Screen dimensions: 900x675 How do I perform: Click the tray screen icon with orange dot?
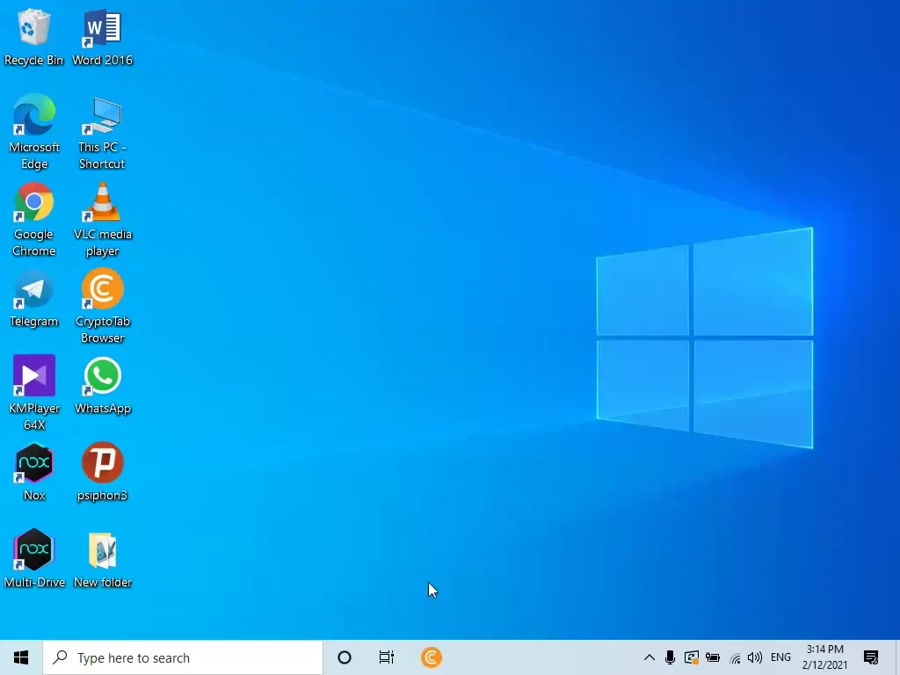[692, 658]
